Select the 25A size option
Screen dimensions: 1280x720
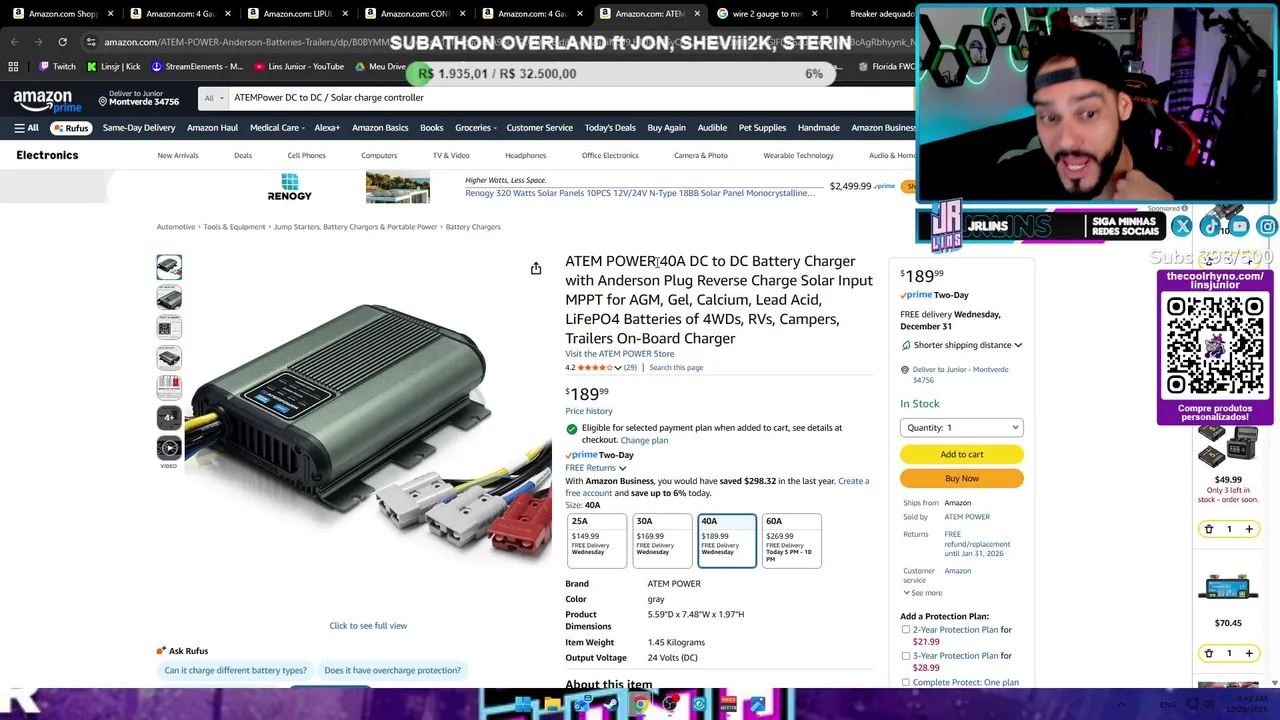point(596,541)
